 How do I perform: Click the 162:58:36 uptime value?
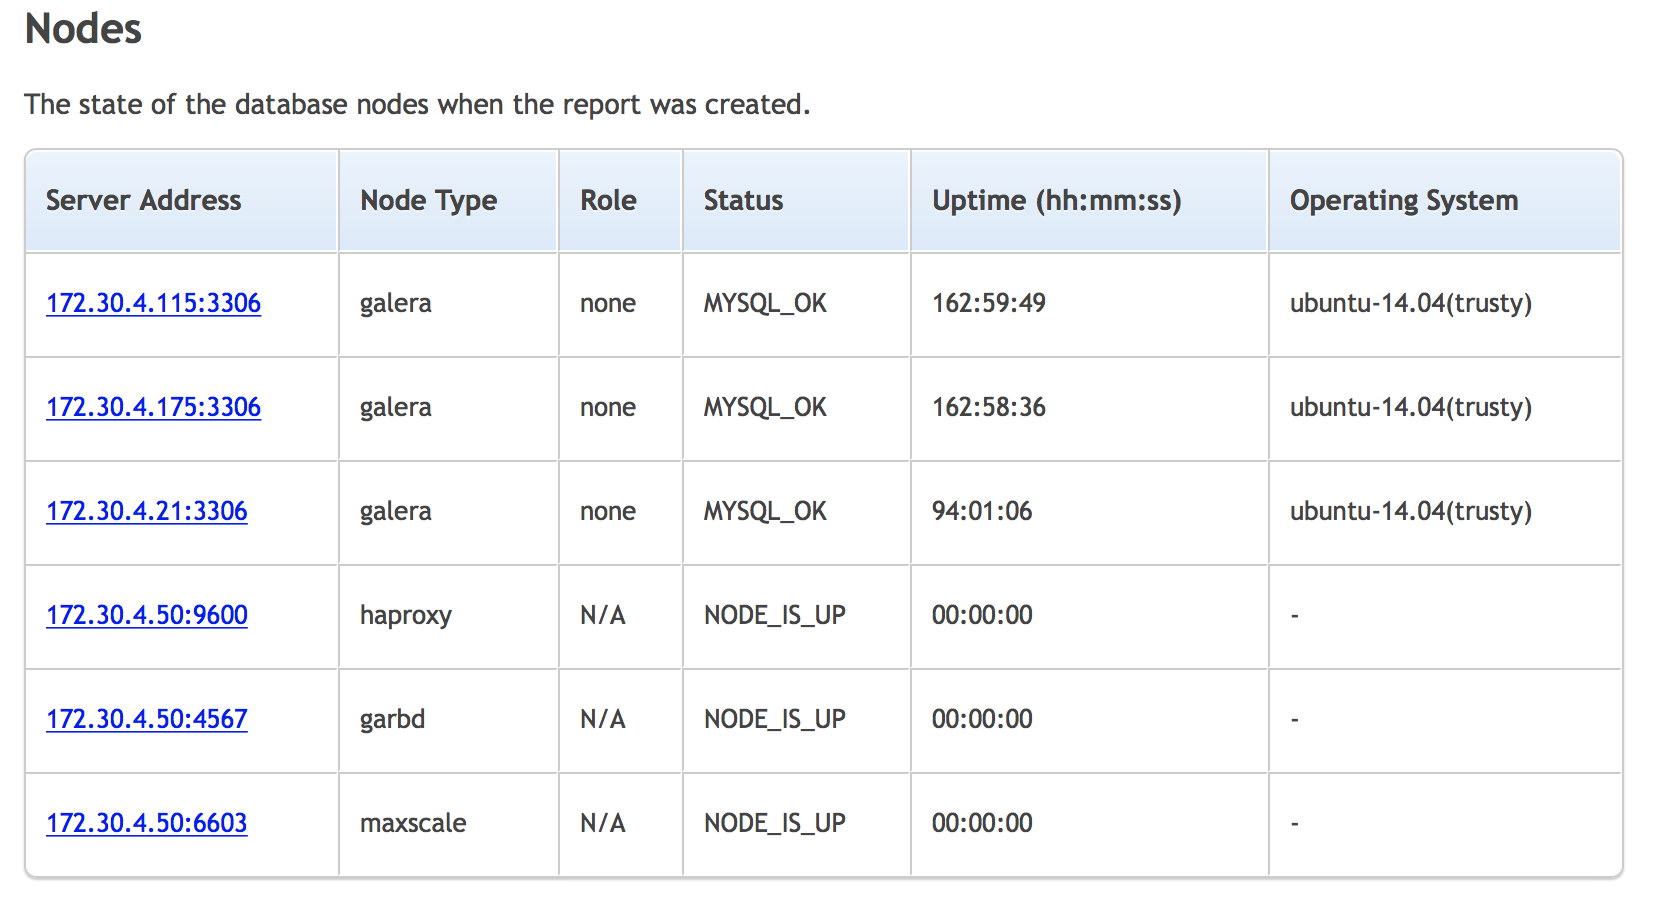coord(988,407)
